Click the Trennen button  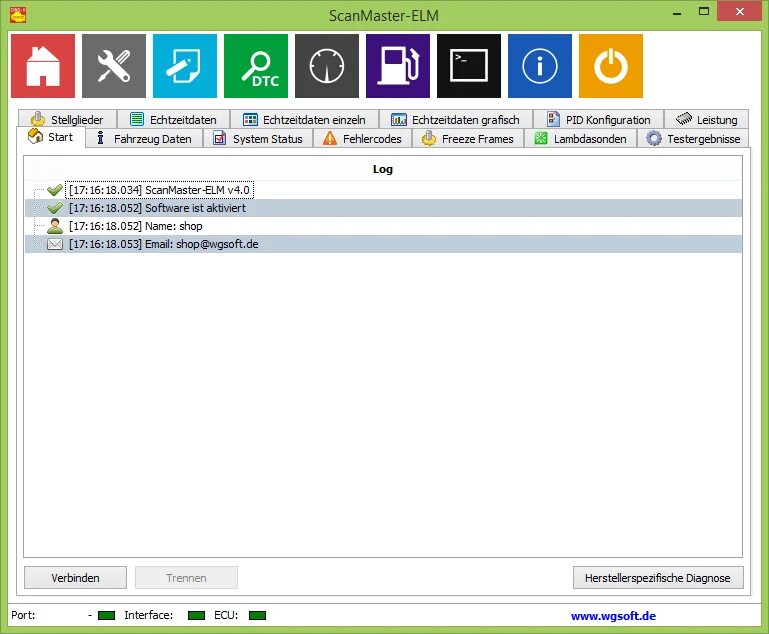pyautogui.click(x=186, y=578)
